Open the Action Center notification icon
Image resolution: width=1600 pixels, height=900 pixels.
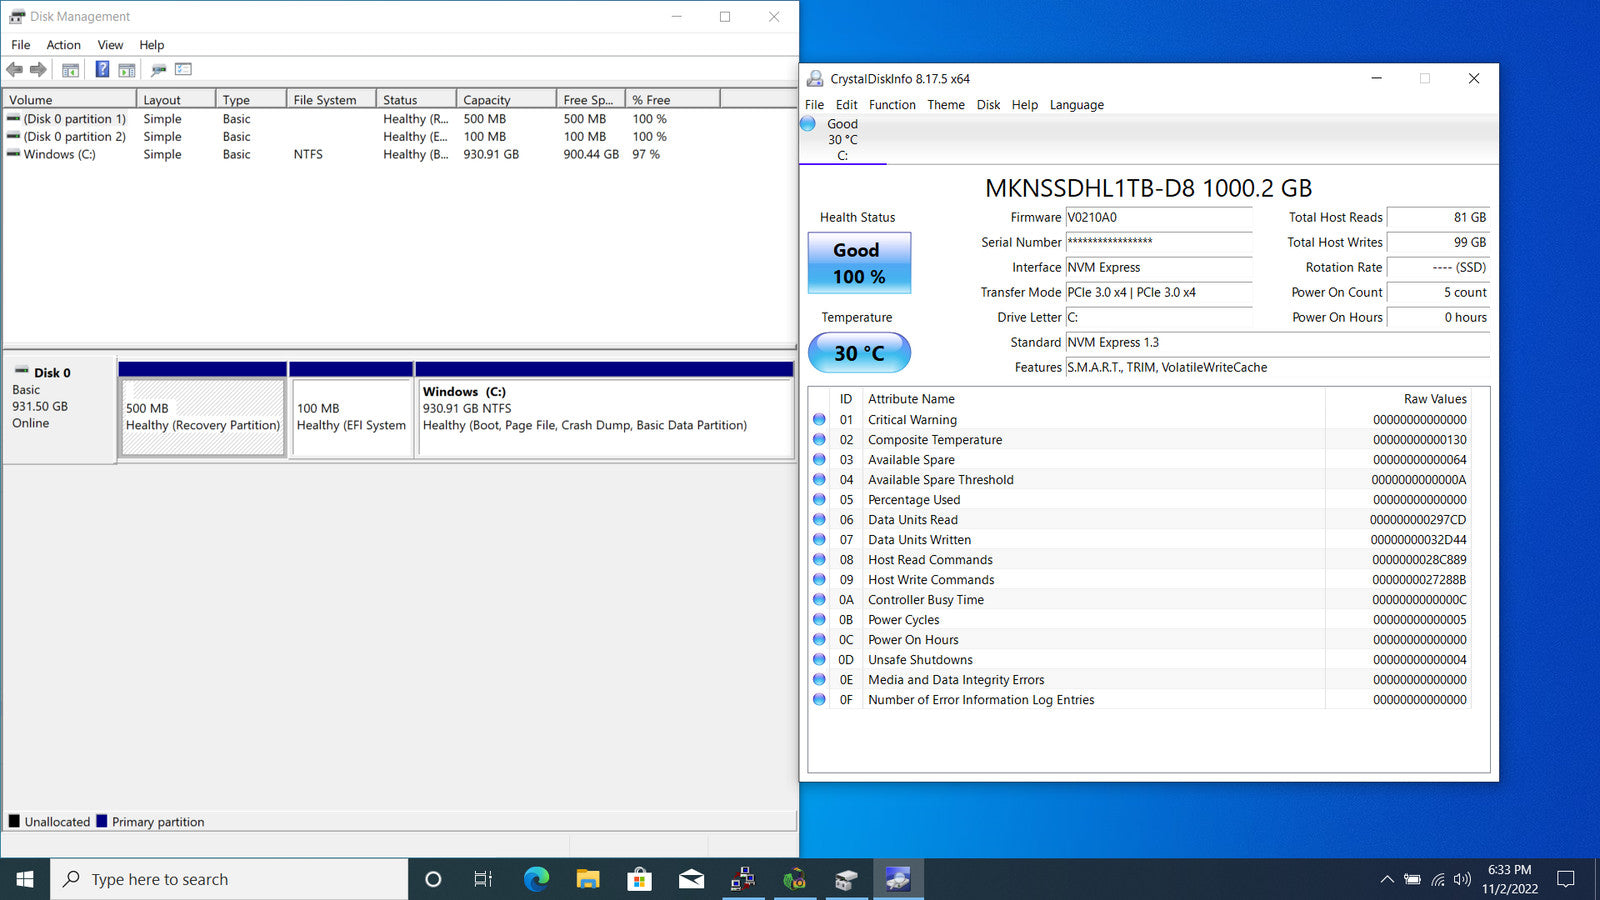coord(1566,879)
